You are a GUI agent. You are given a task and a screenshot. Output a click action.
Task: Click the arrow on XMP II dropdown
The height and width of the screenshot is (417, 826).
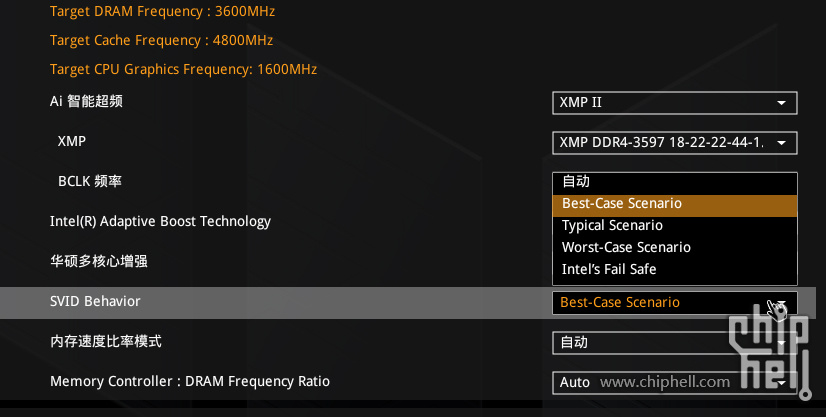click(782, 103)
